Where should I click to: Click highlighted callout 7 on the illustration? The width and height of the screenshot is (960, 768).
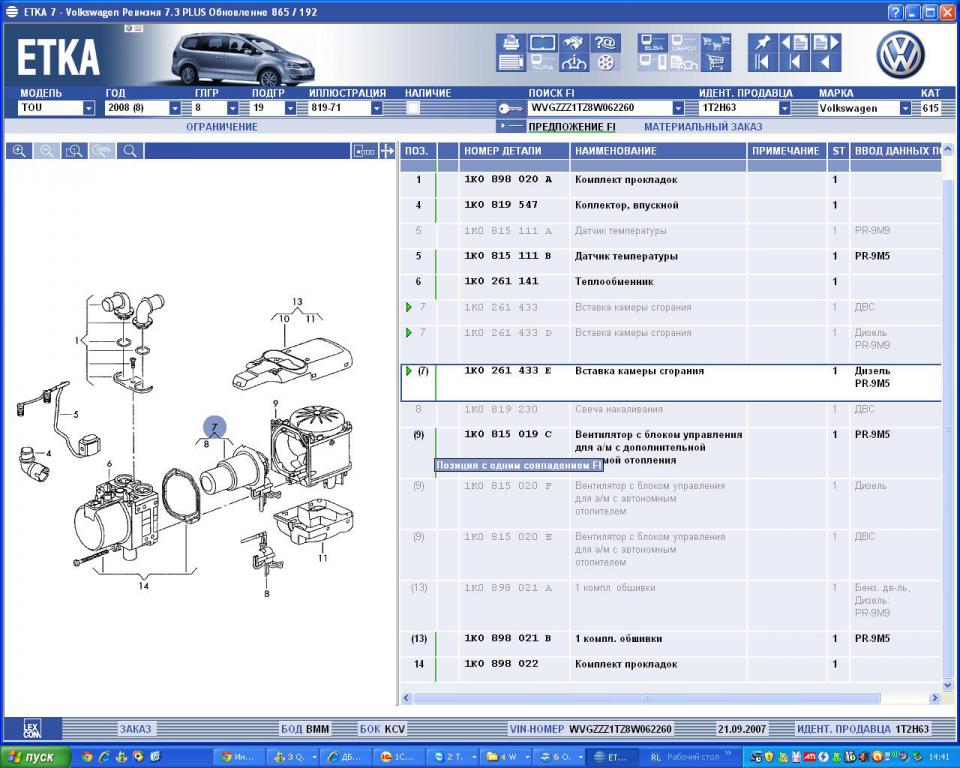[214, 427]
